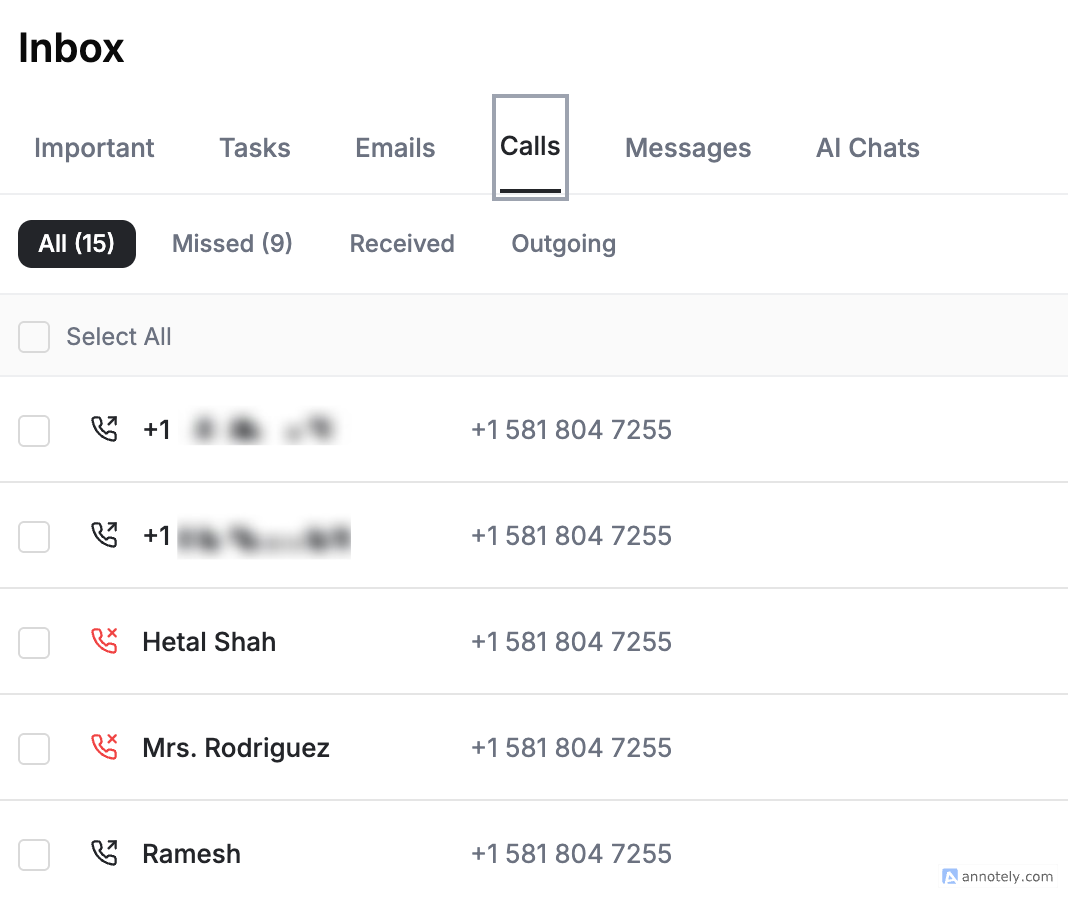Select the All (15) filter pill
1068x898 pixels.
click(77, 244)
